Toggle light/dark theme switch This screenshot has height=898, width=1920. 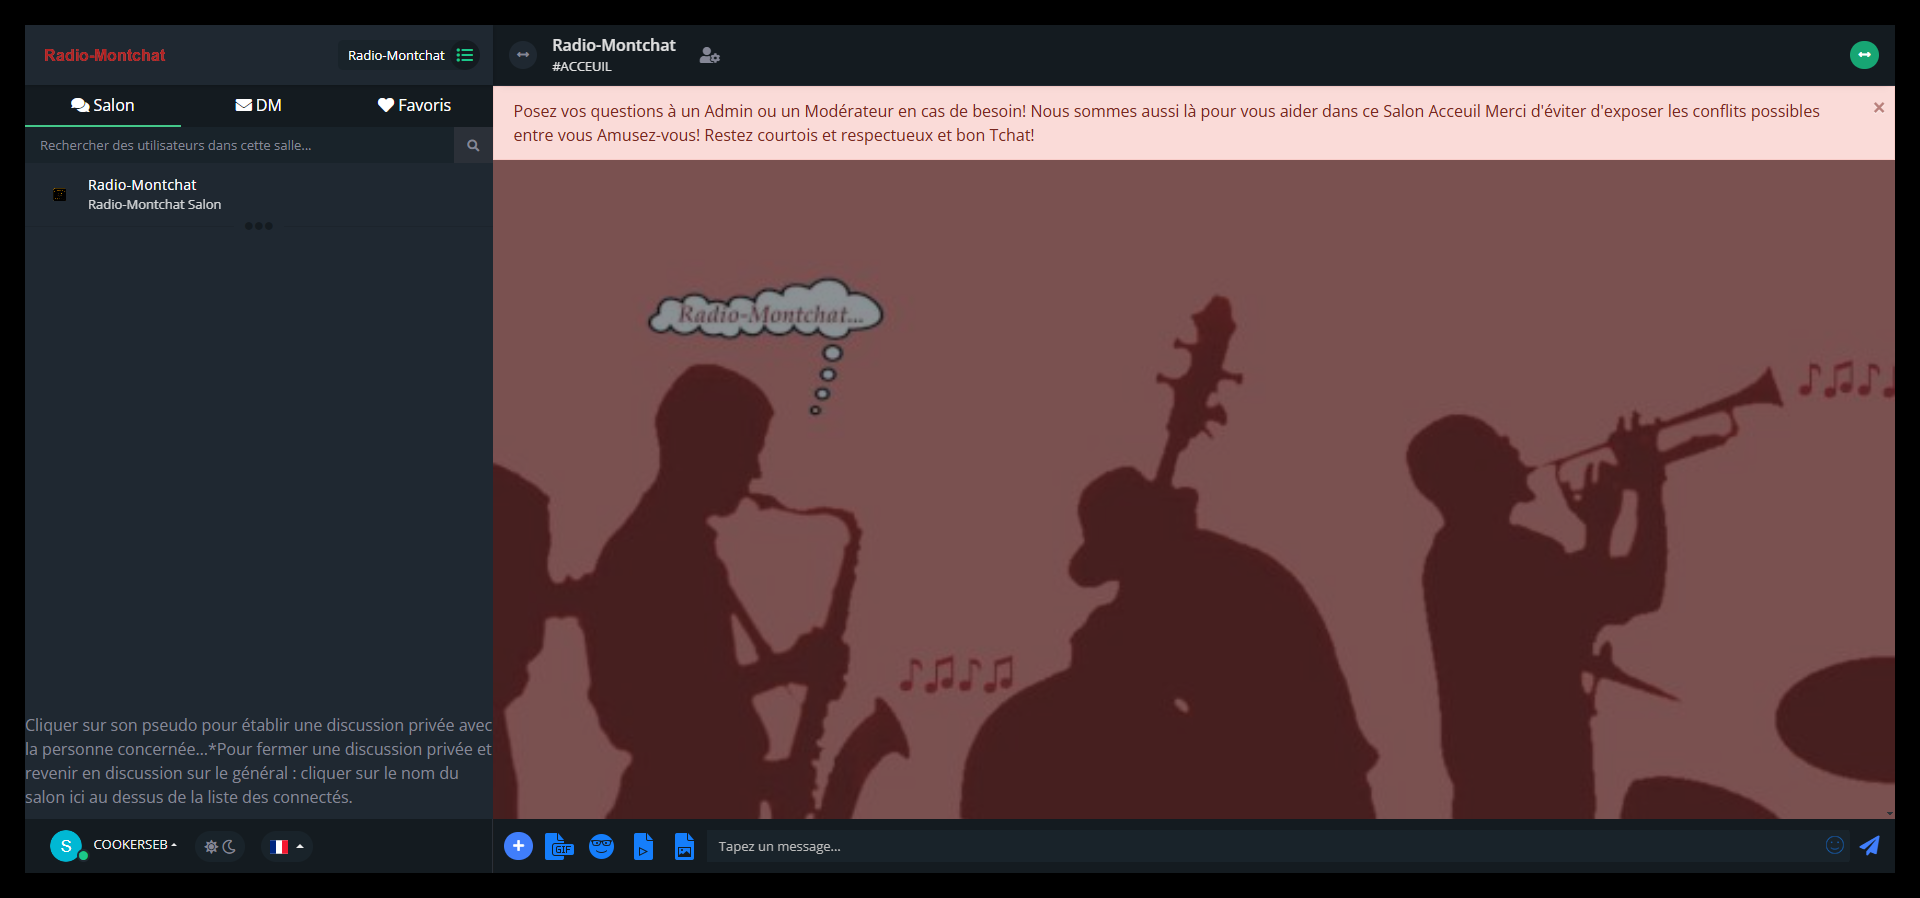(220, 847)
